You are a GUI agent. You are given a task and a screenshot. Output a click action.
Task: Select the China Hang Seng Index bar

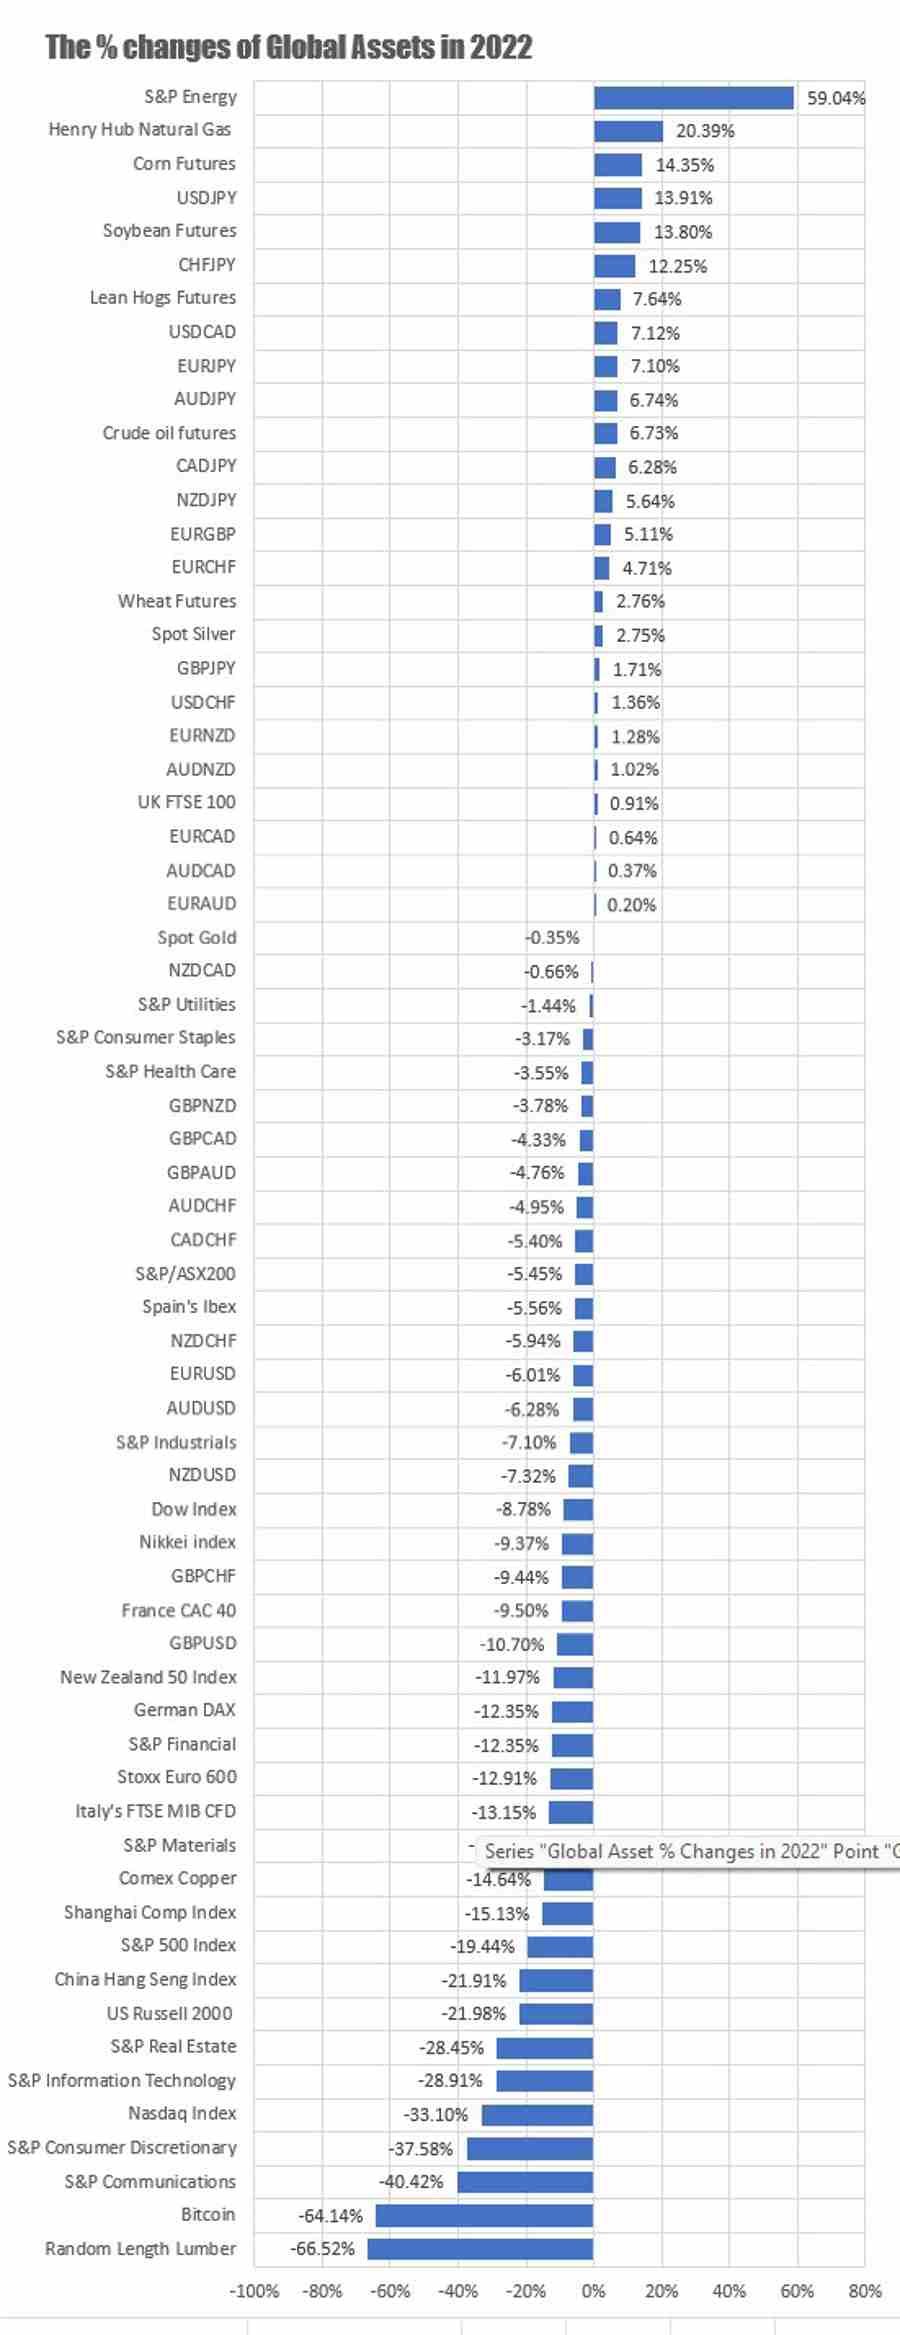(556, 1980)
